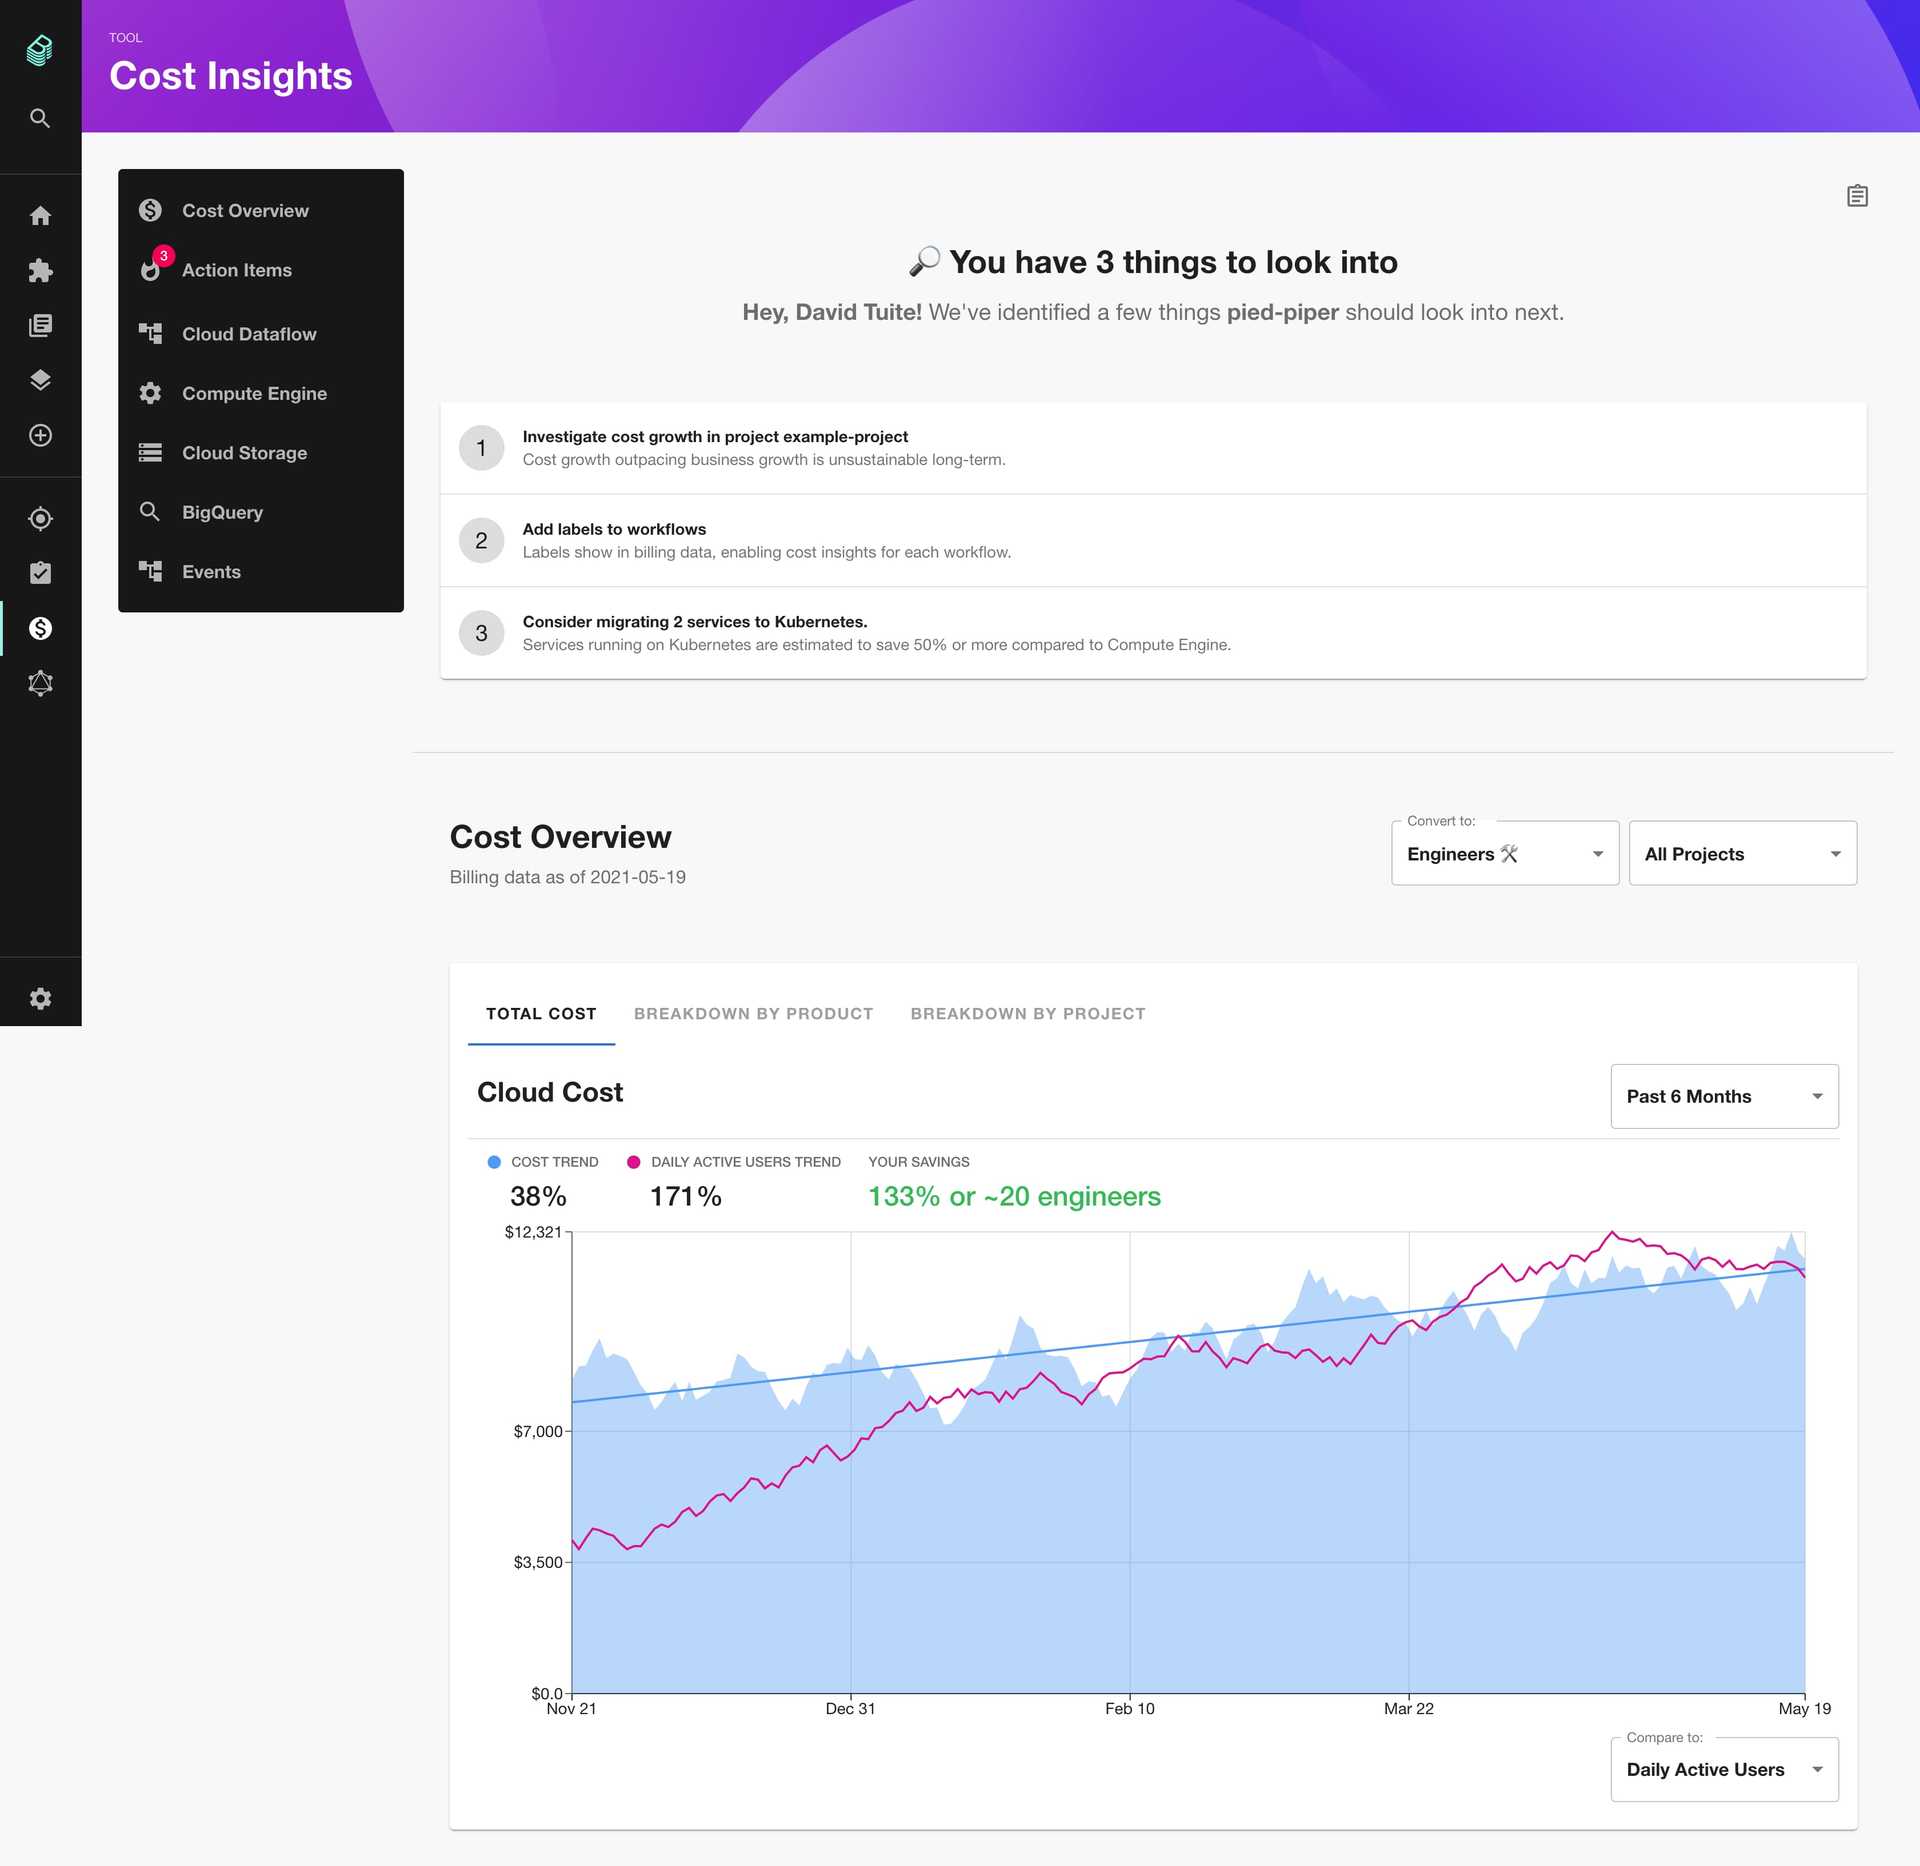The height and width of the screenshot is (1866, 1920).
Task: Click the $12,321 y-axis label
Action: pos(533,1232)
